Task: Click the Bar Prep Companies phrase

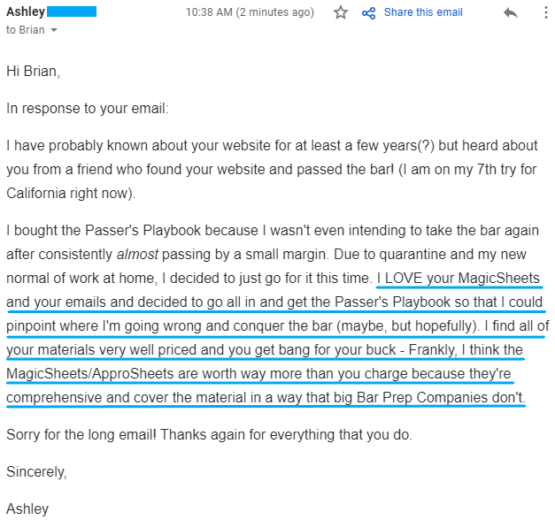Action: (414, 397)
